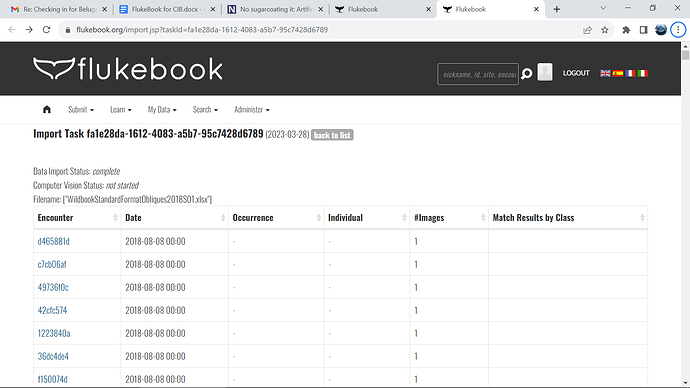Open encounter 497361Oc
690x388 pixels.
(x=53, y=287)
